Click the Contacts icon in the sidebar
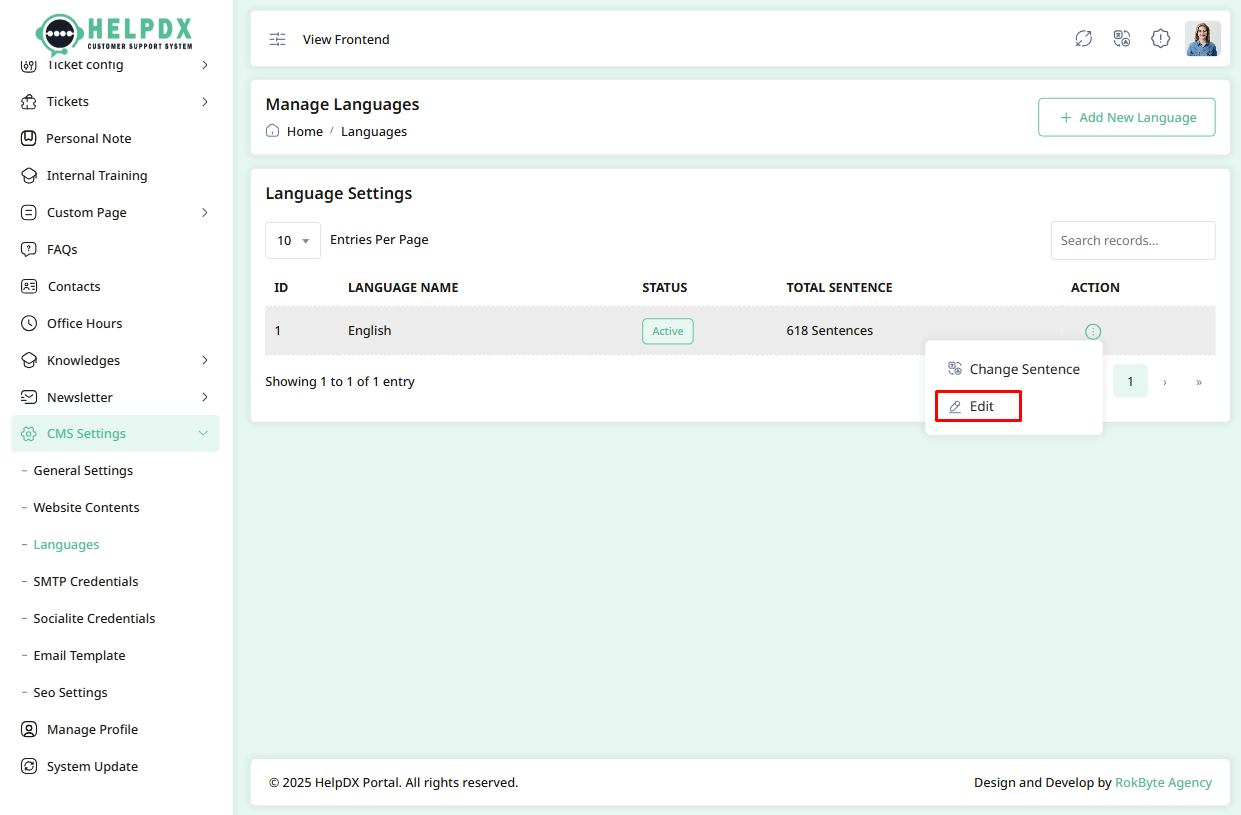 (27, 286)
